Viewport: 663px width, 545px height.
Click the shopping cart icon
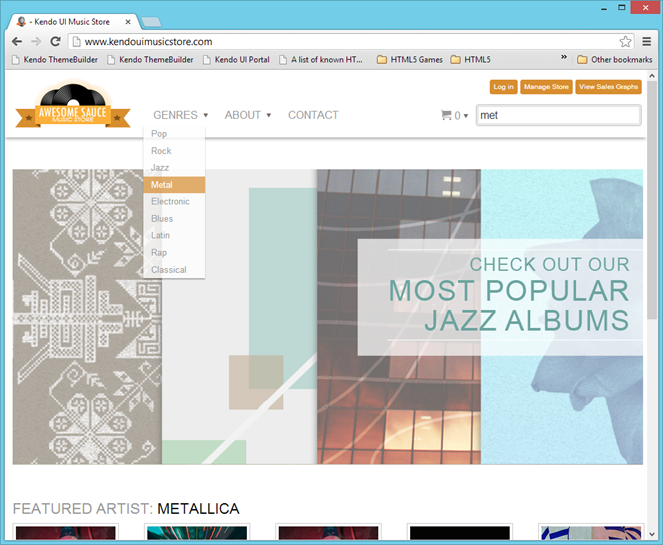pos(446,115)
